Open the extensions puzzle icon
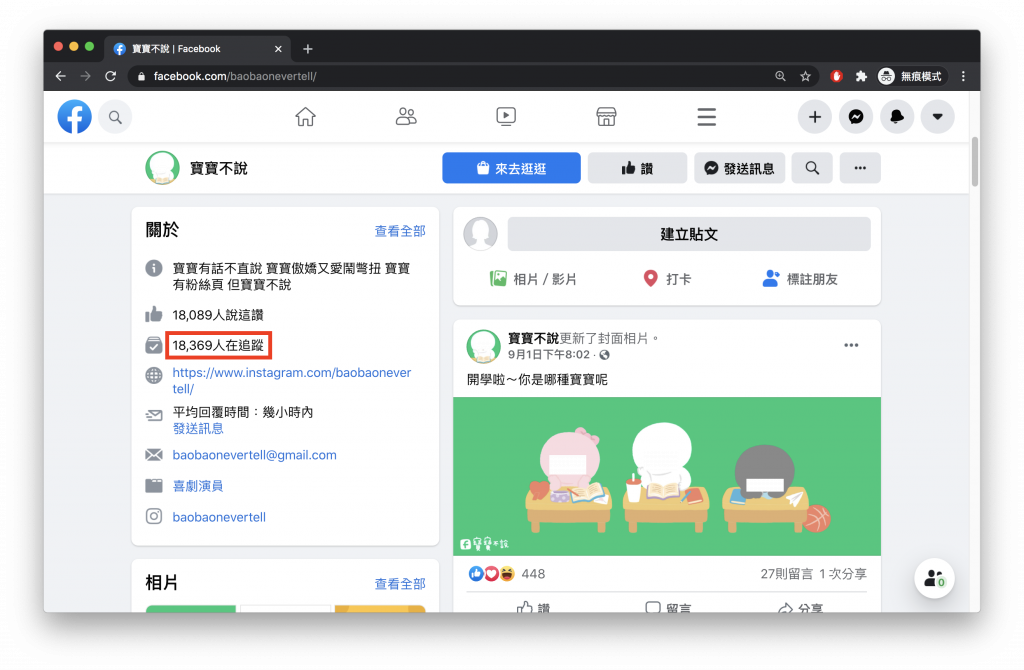Screen dimensions: 1024x670 (861, 76)
